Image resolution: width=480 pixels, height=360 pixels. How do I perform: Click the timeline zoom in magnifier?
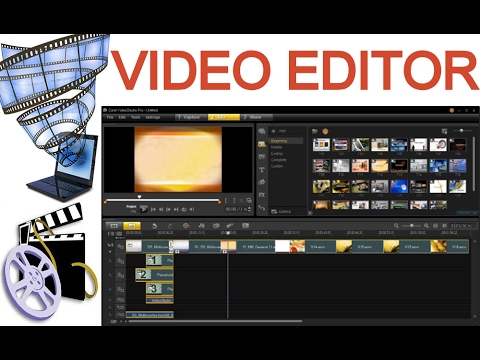tap(426, 226)
